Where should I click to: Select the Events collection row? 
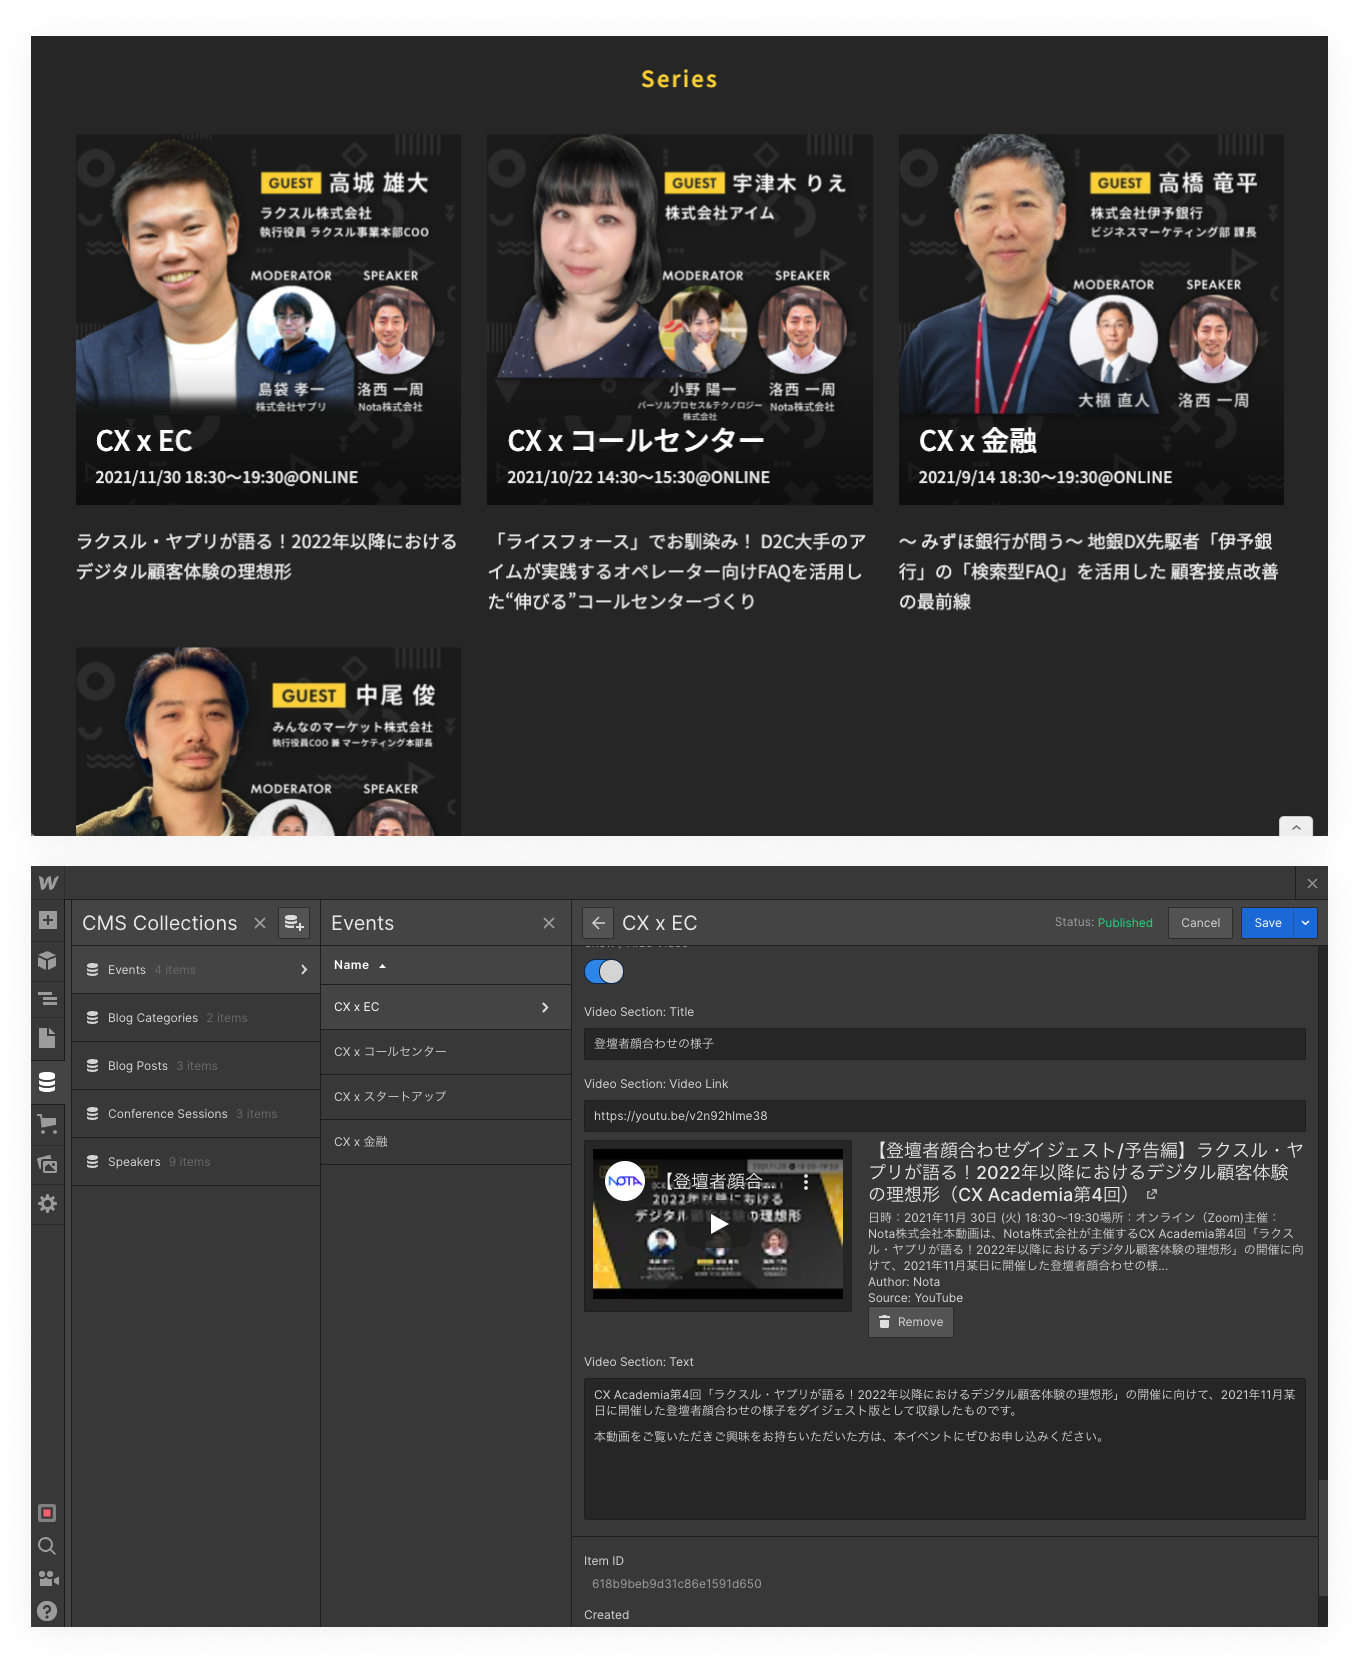[x=196, y=970]
